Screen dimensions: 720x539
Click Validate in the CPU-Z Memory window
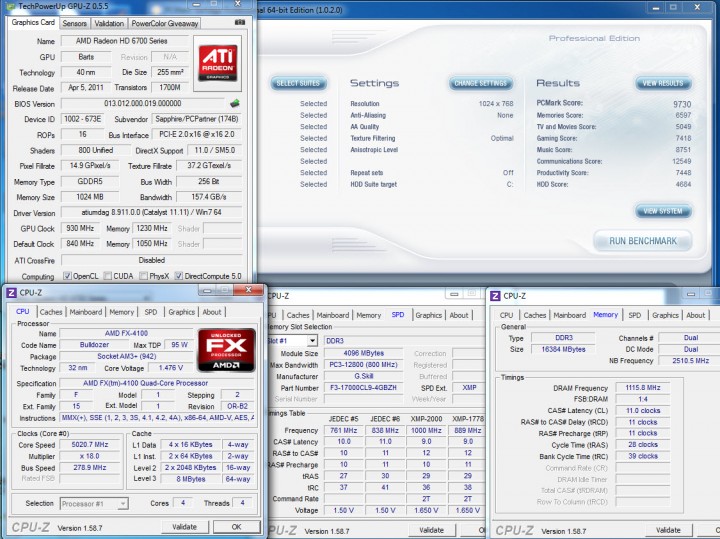tap(668, 530)
